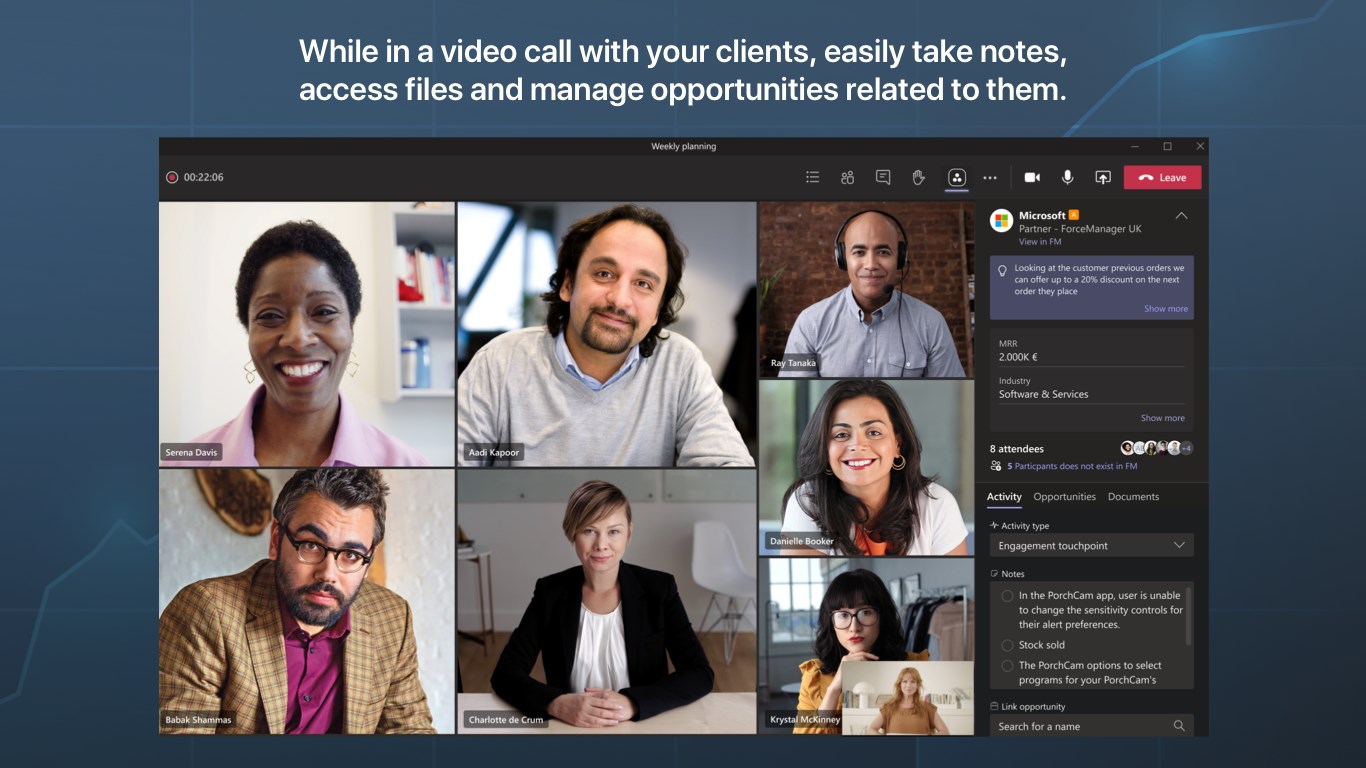
Task: Switch to the Documents tab
Action: pyautogui.click(x=1133, y=497)
